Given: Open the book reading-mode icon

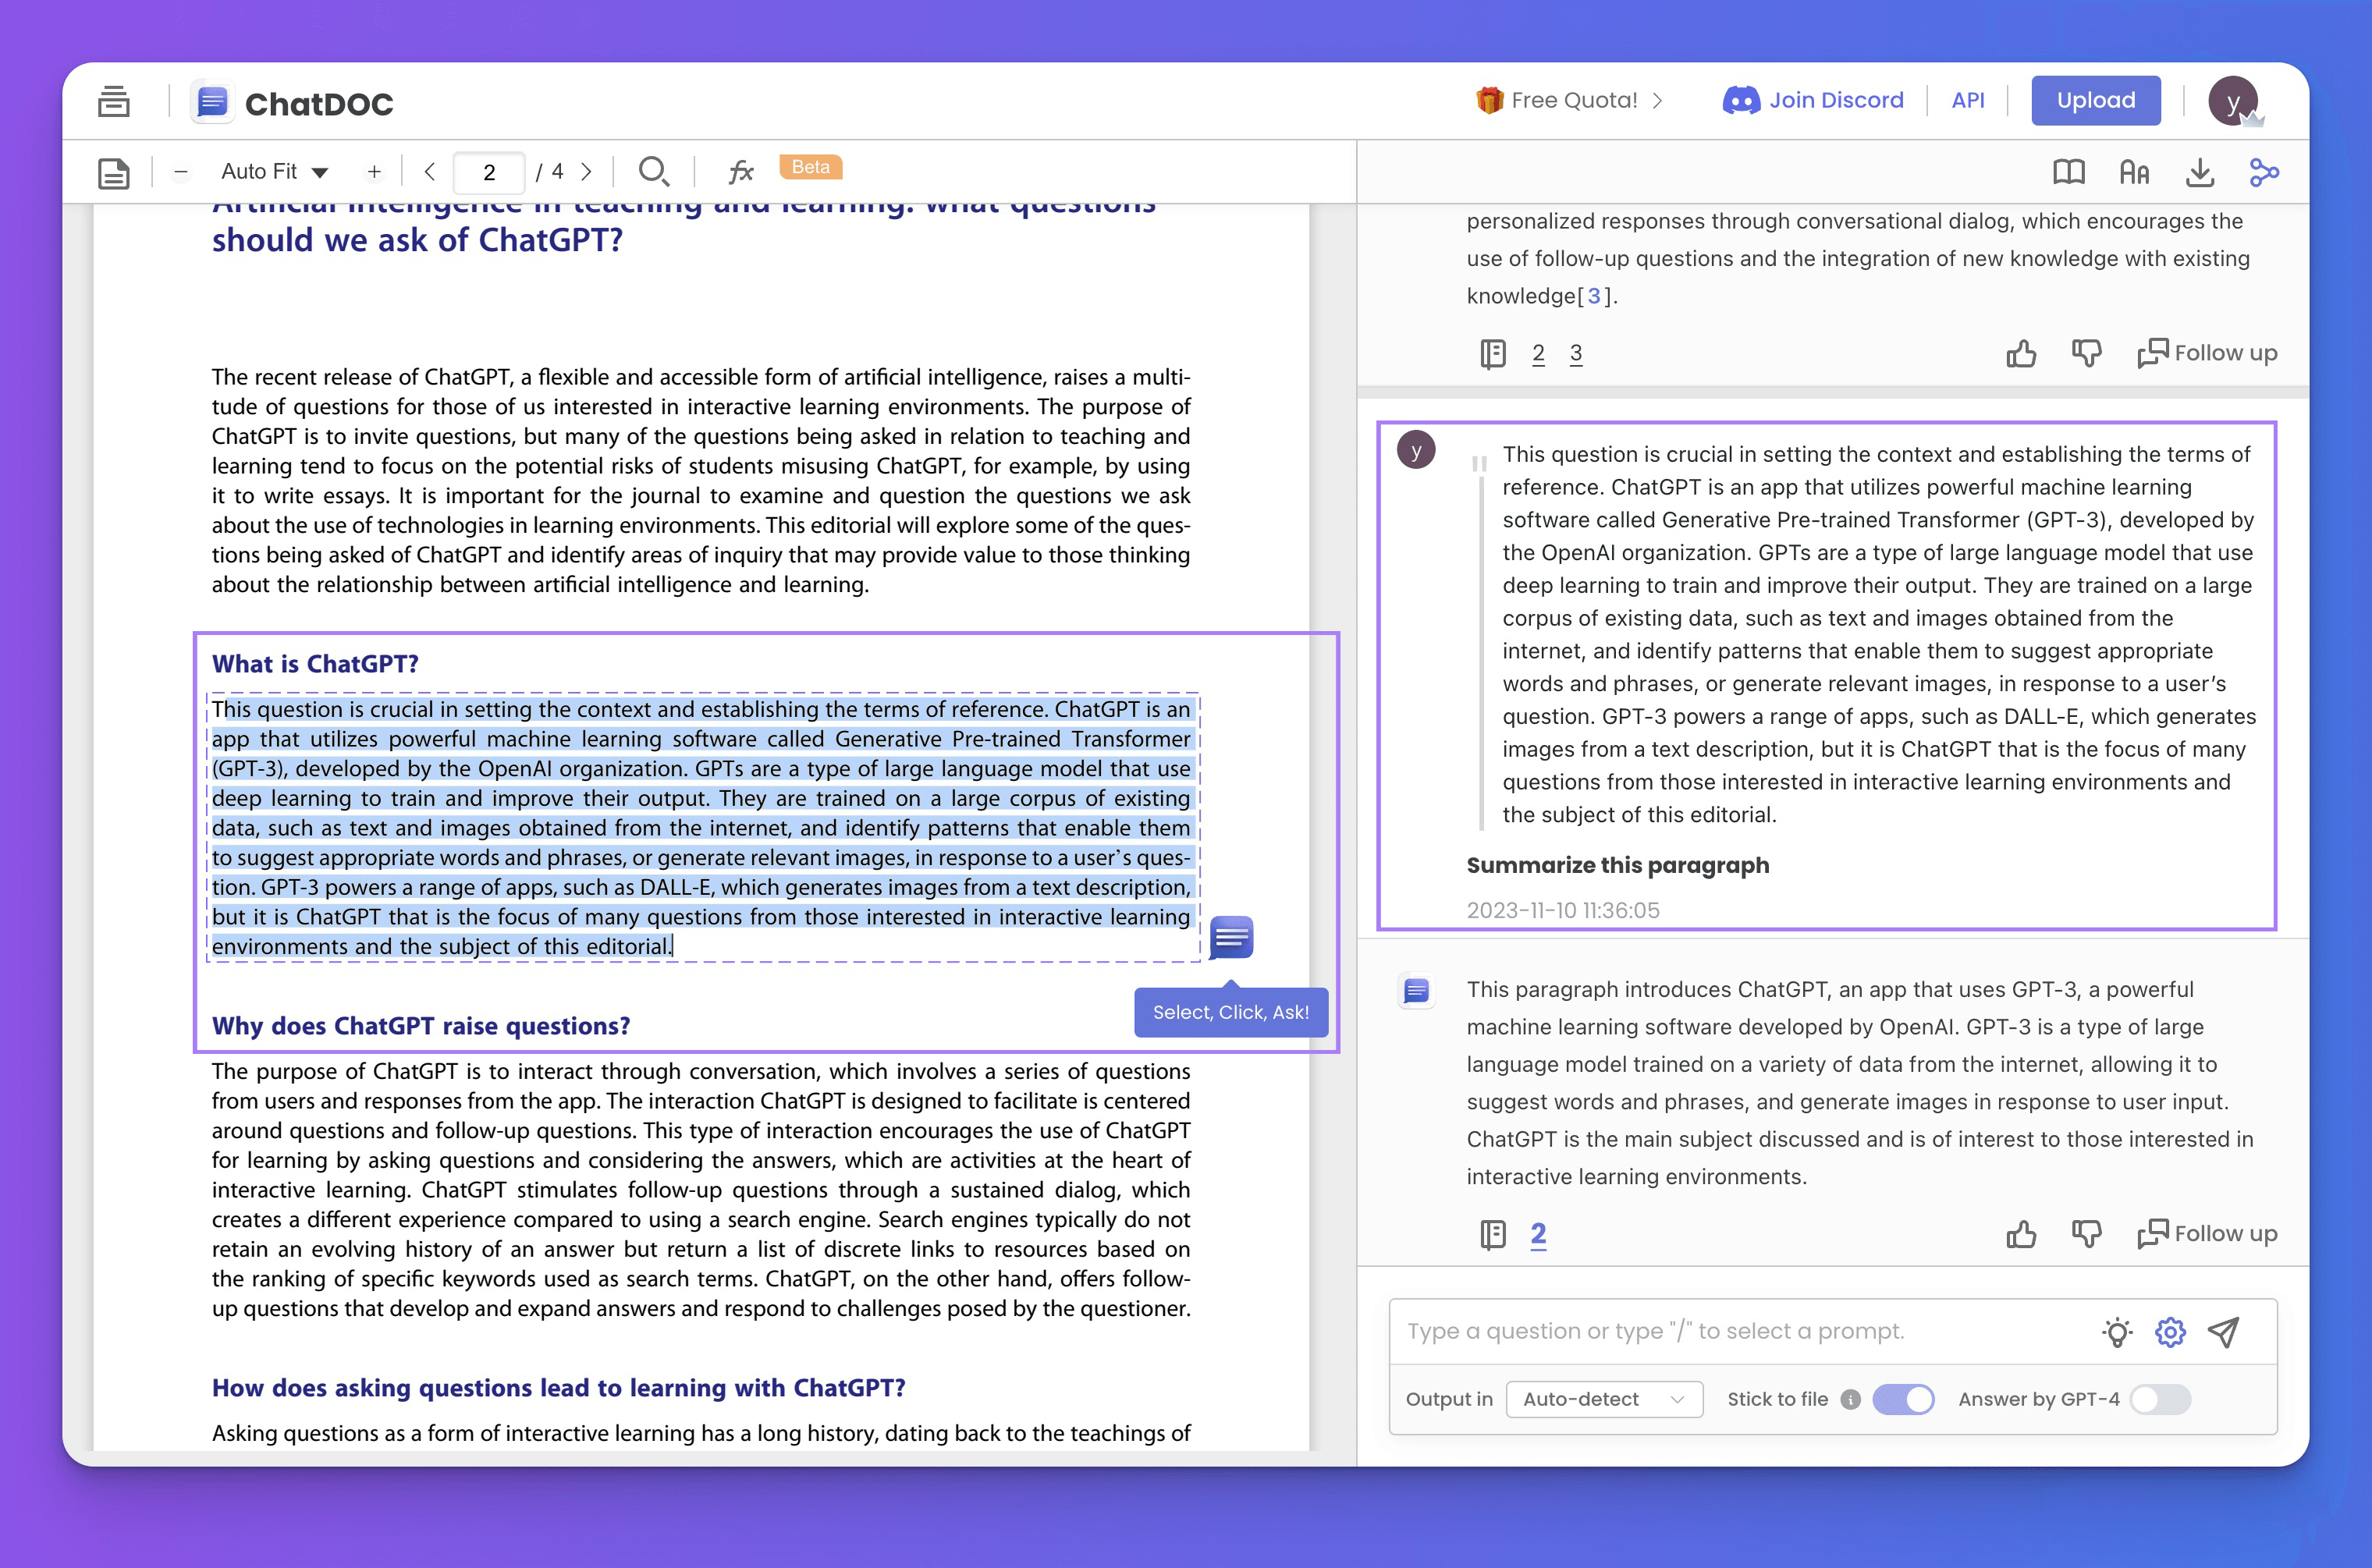Looking at the screenshot, I should point(2068,173).
